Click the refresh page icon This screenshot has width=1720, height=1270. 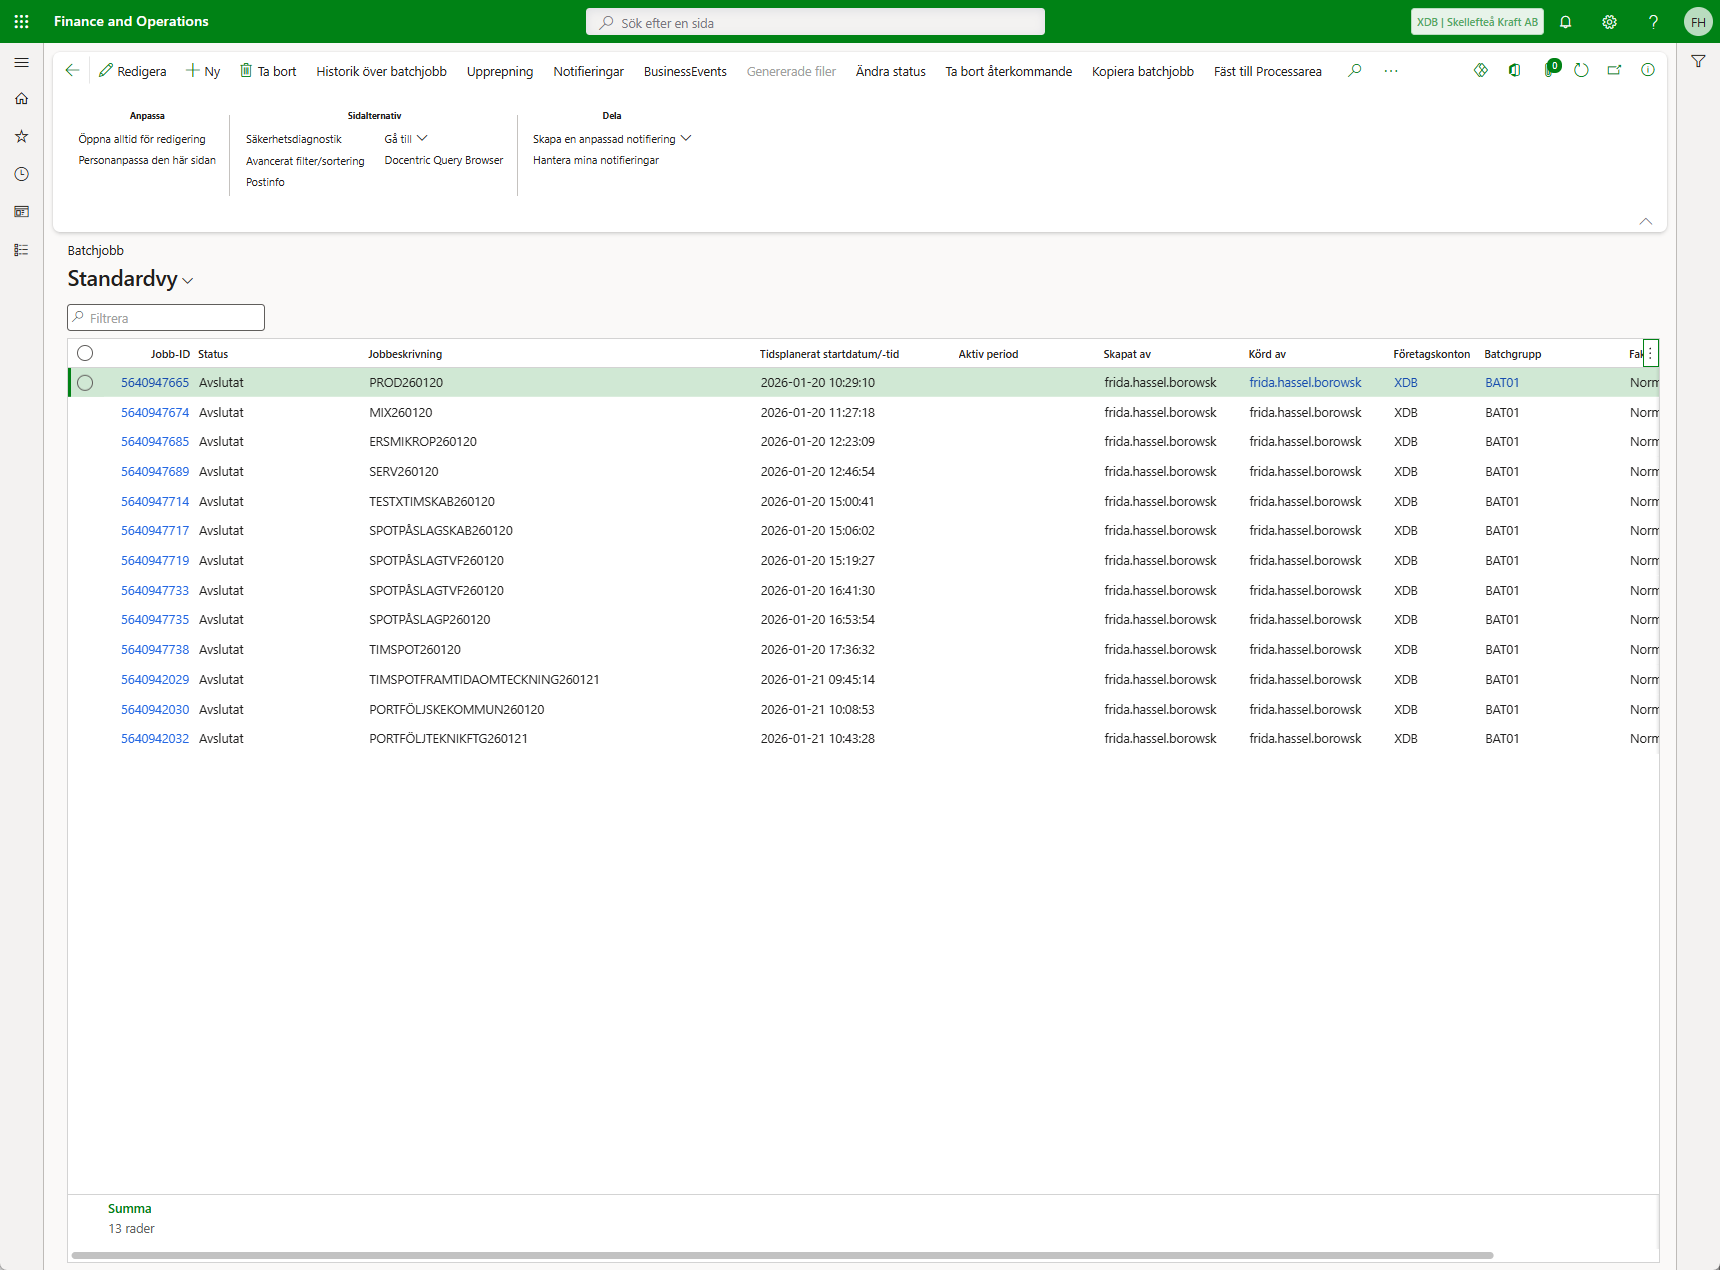1581,70
